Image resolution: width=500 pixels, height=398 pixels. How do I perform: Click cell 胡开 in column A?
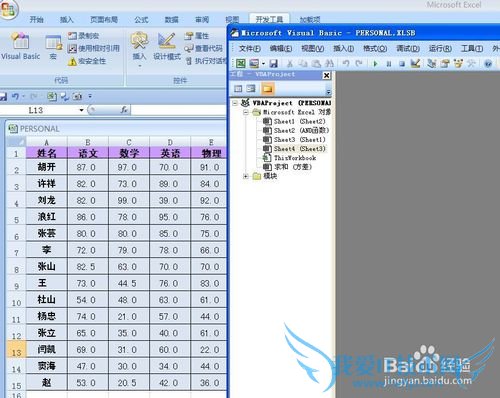click(x=47, y=167)
